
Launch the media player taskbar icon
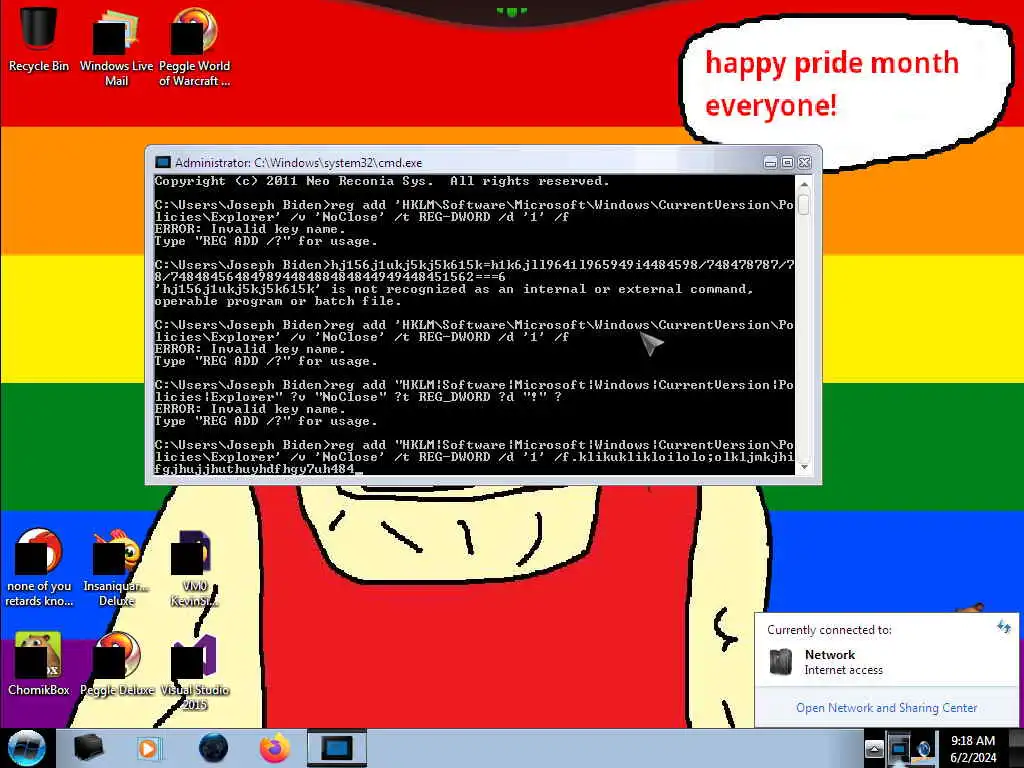(148, 748)
